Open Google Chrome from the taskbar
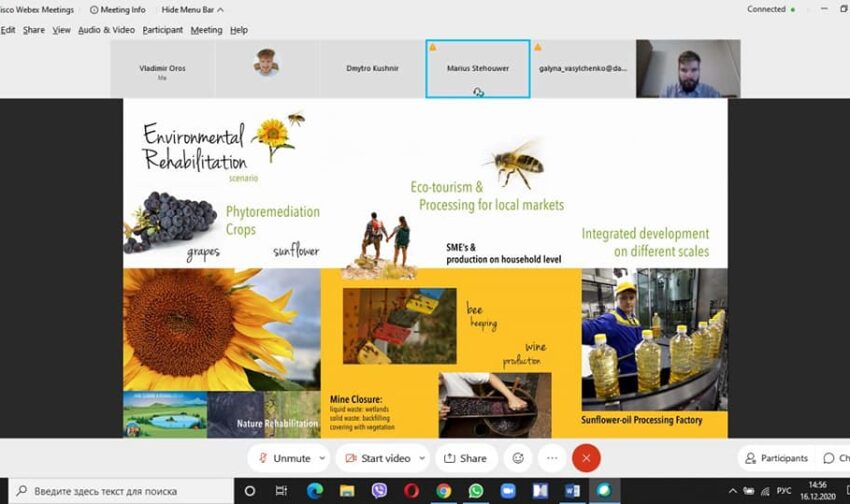 [x=443, y=491]
